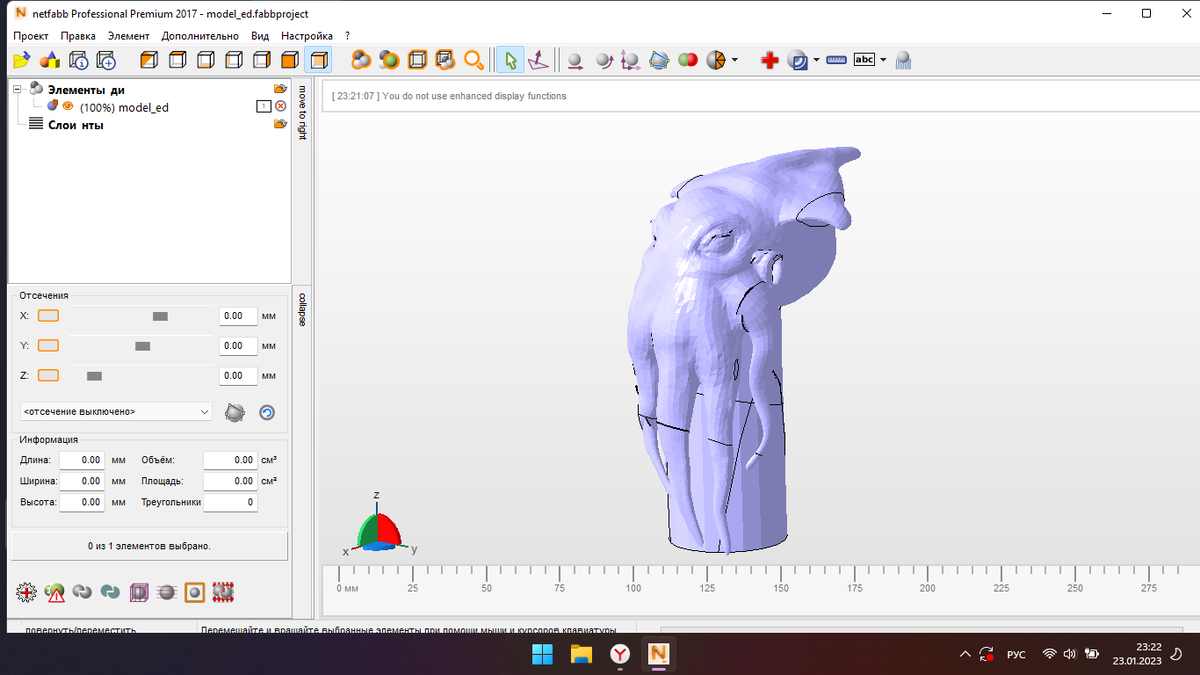
Task: Collapse the Элементы tree node
Action: (x=17, y=89)
